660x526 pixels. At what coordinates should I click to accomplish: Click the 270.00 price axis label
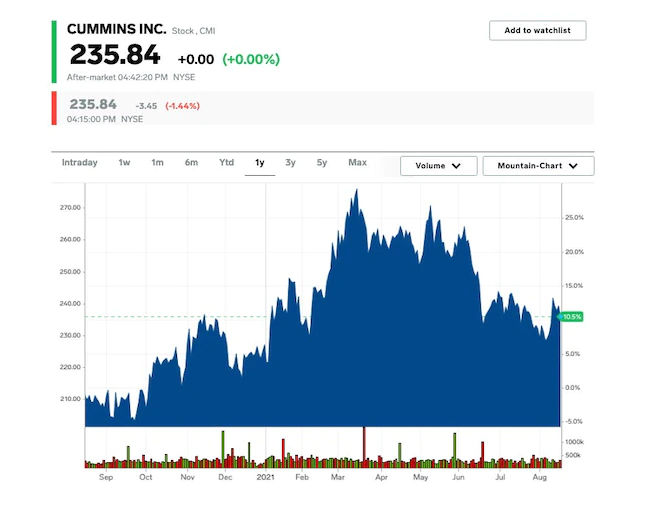click(x=70, y=207)
